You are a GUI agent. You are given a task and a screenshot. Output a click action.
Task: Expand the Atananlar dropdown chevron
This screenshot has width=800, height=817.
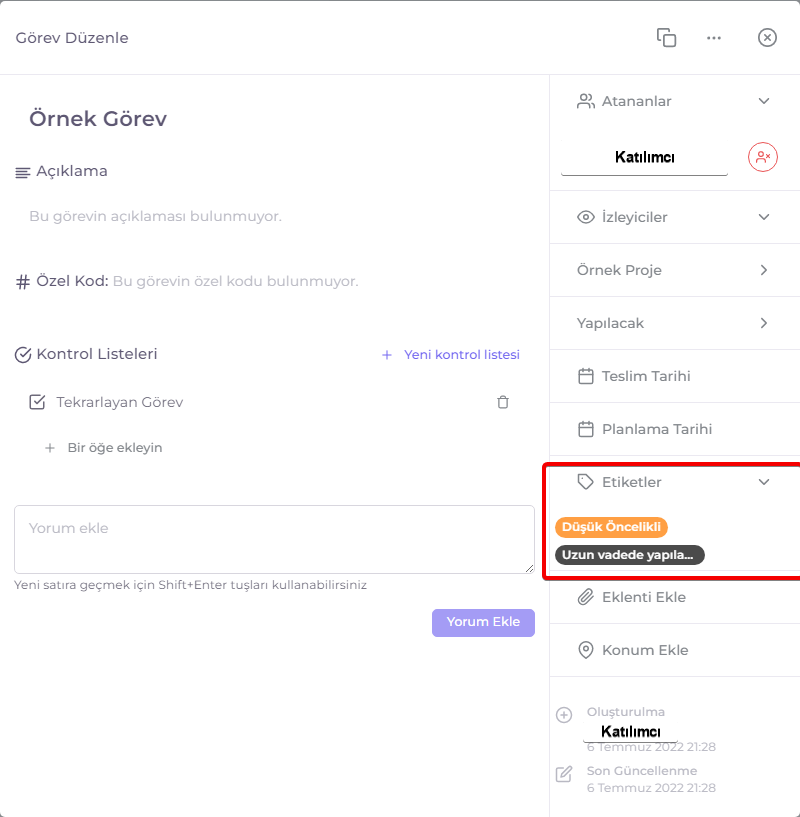764,101
